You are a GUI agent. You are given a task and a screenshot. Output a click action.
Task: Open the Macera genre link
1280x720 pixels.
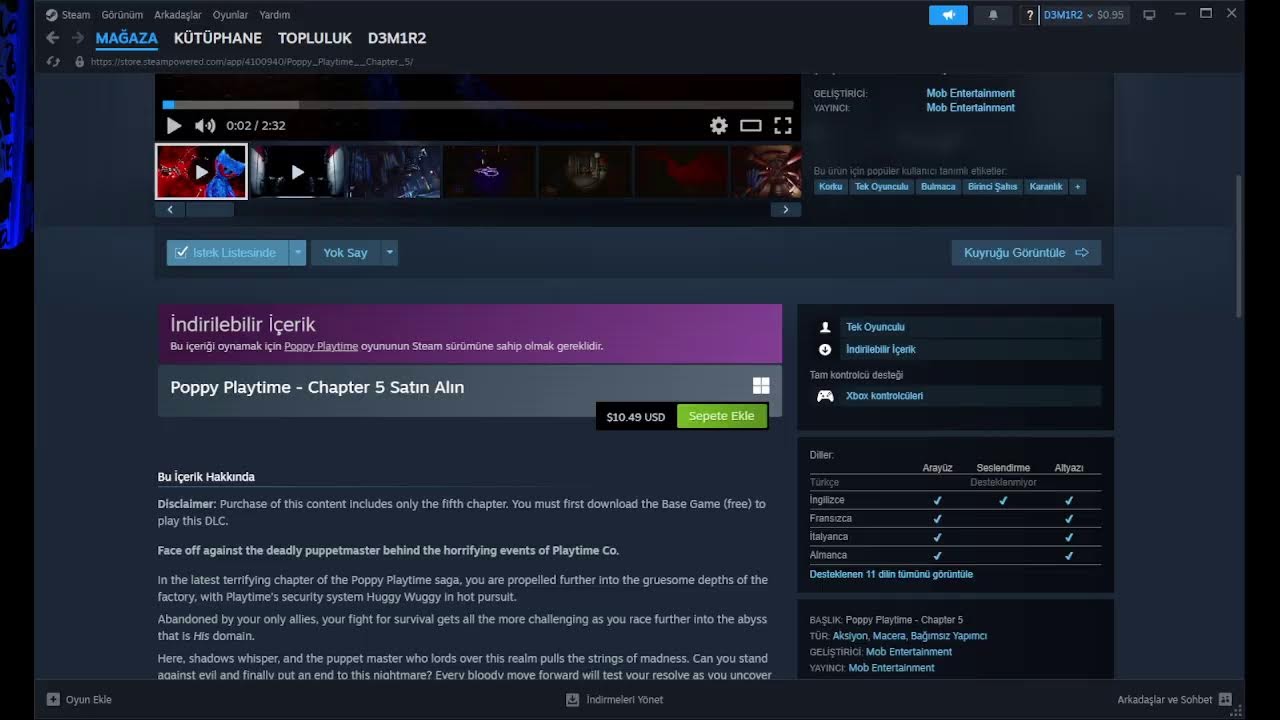889,636
